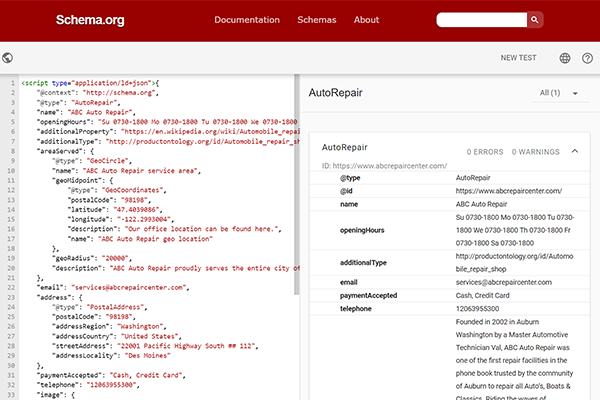Viewport: 600px width, 400px height.
Task: Click the "email" code line
Action: [113, 287]
